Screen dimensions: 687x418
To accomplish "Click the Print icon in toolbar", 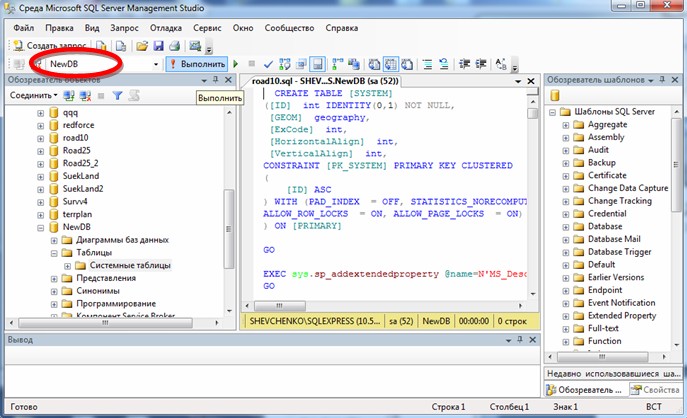I will pos(174,46).
